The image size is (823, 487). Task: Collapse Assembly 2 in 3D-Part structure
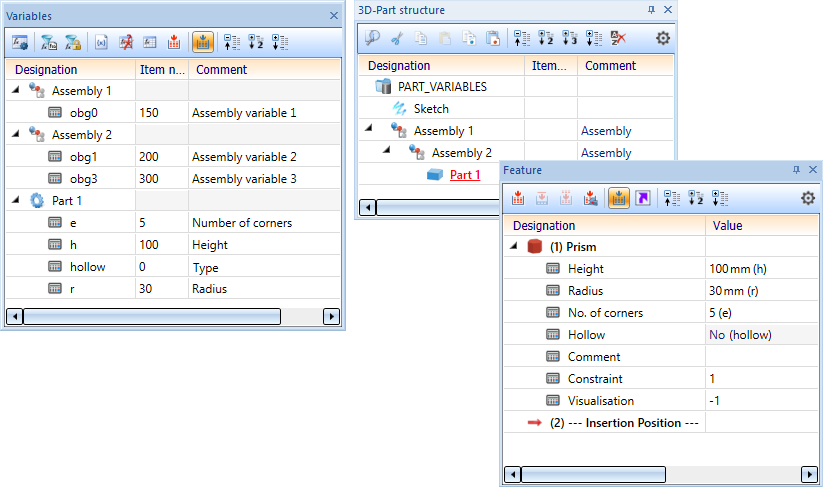(x=387, y=150)
